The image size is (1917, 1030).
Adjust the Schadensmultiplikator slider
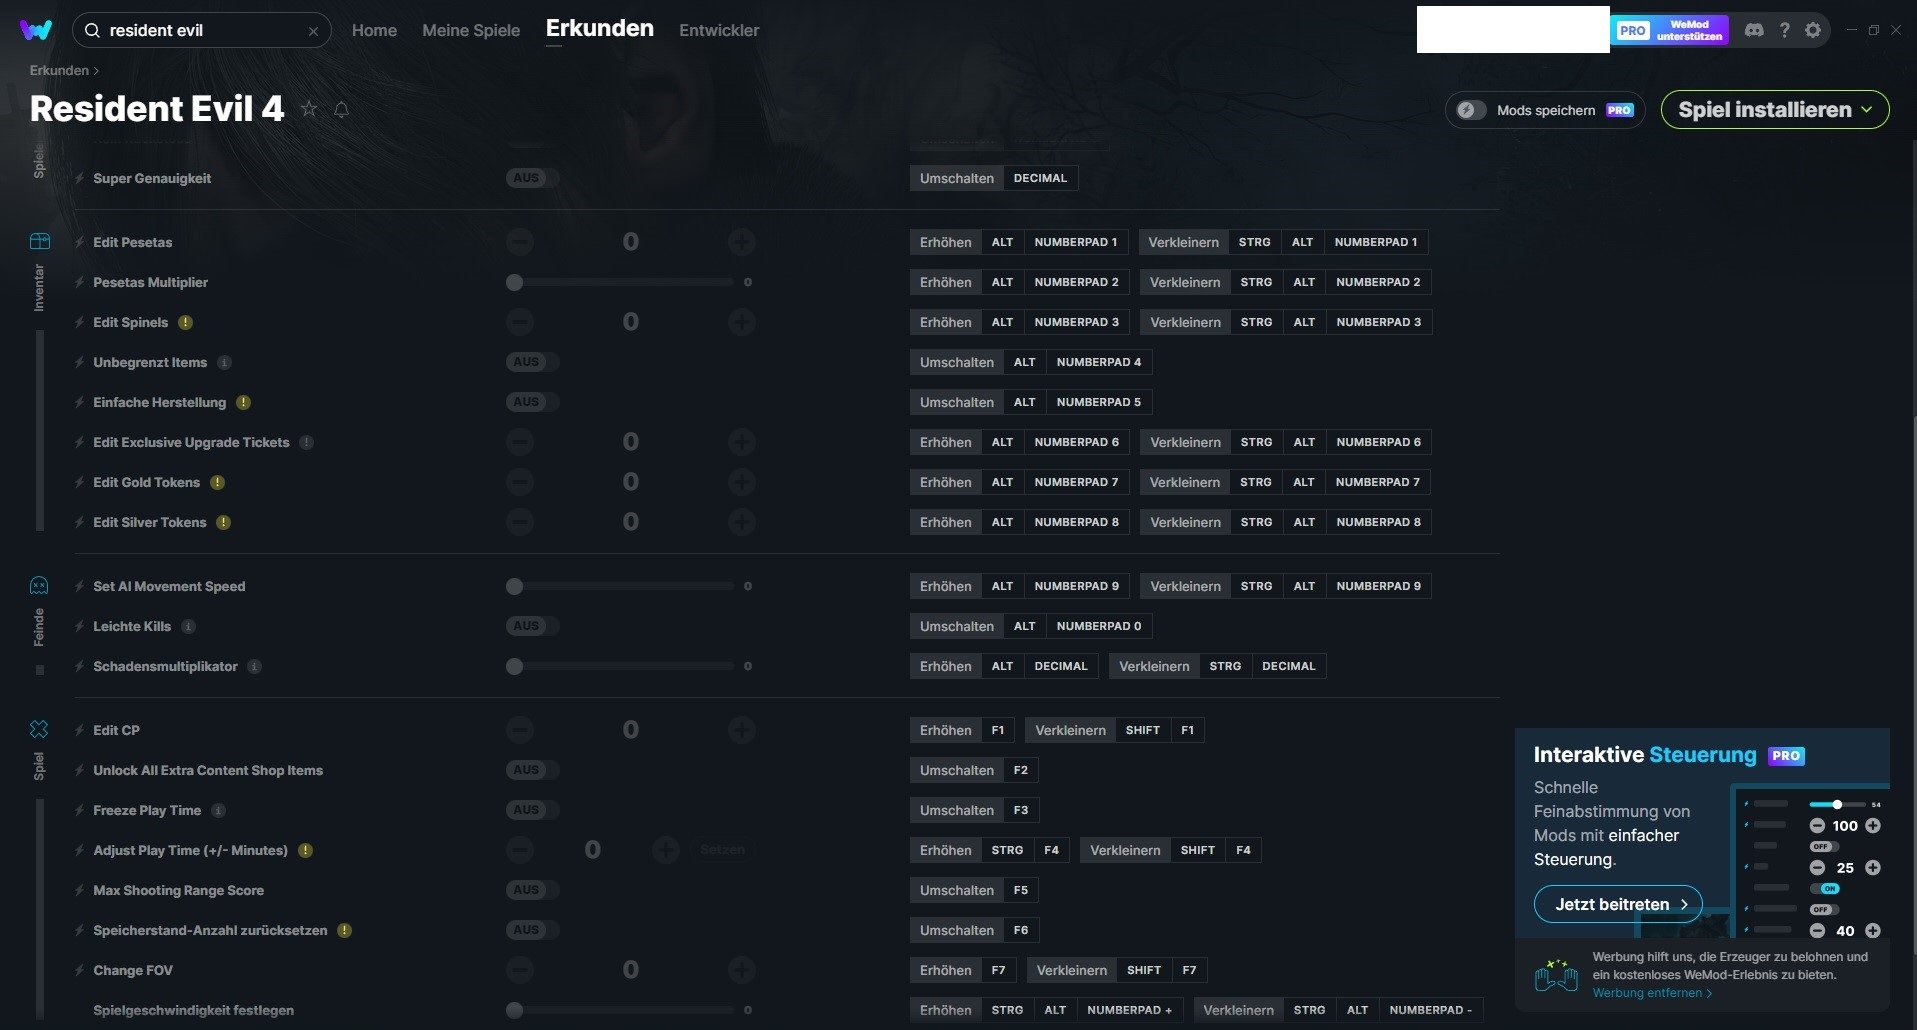620,666
